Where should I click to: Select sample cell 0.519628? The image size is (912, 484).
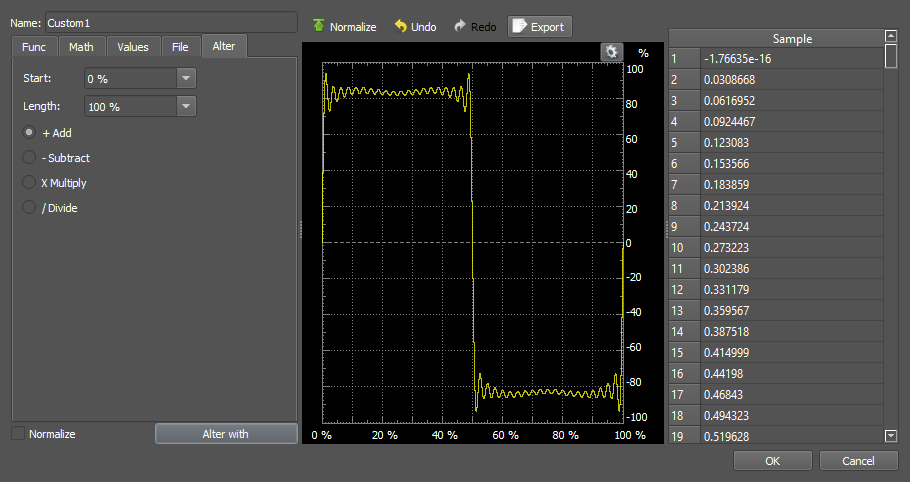point(792,436)
